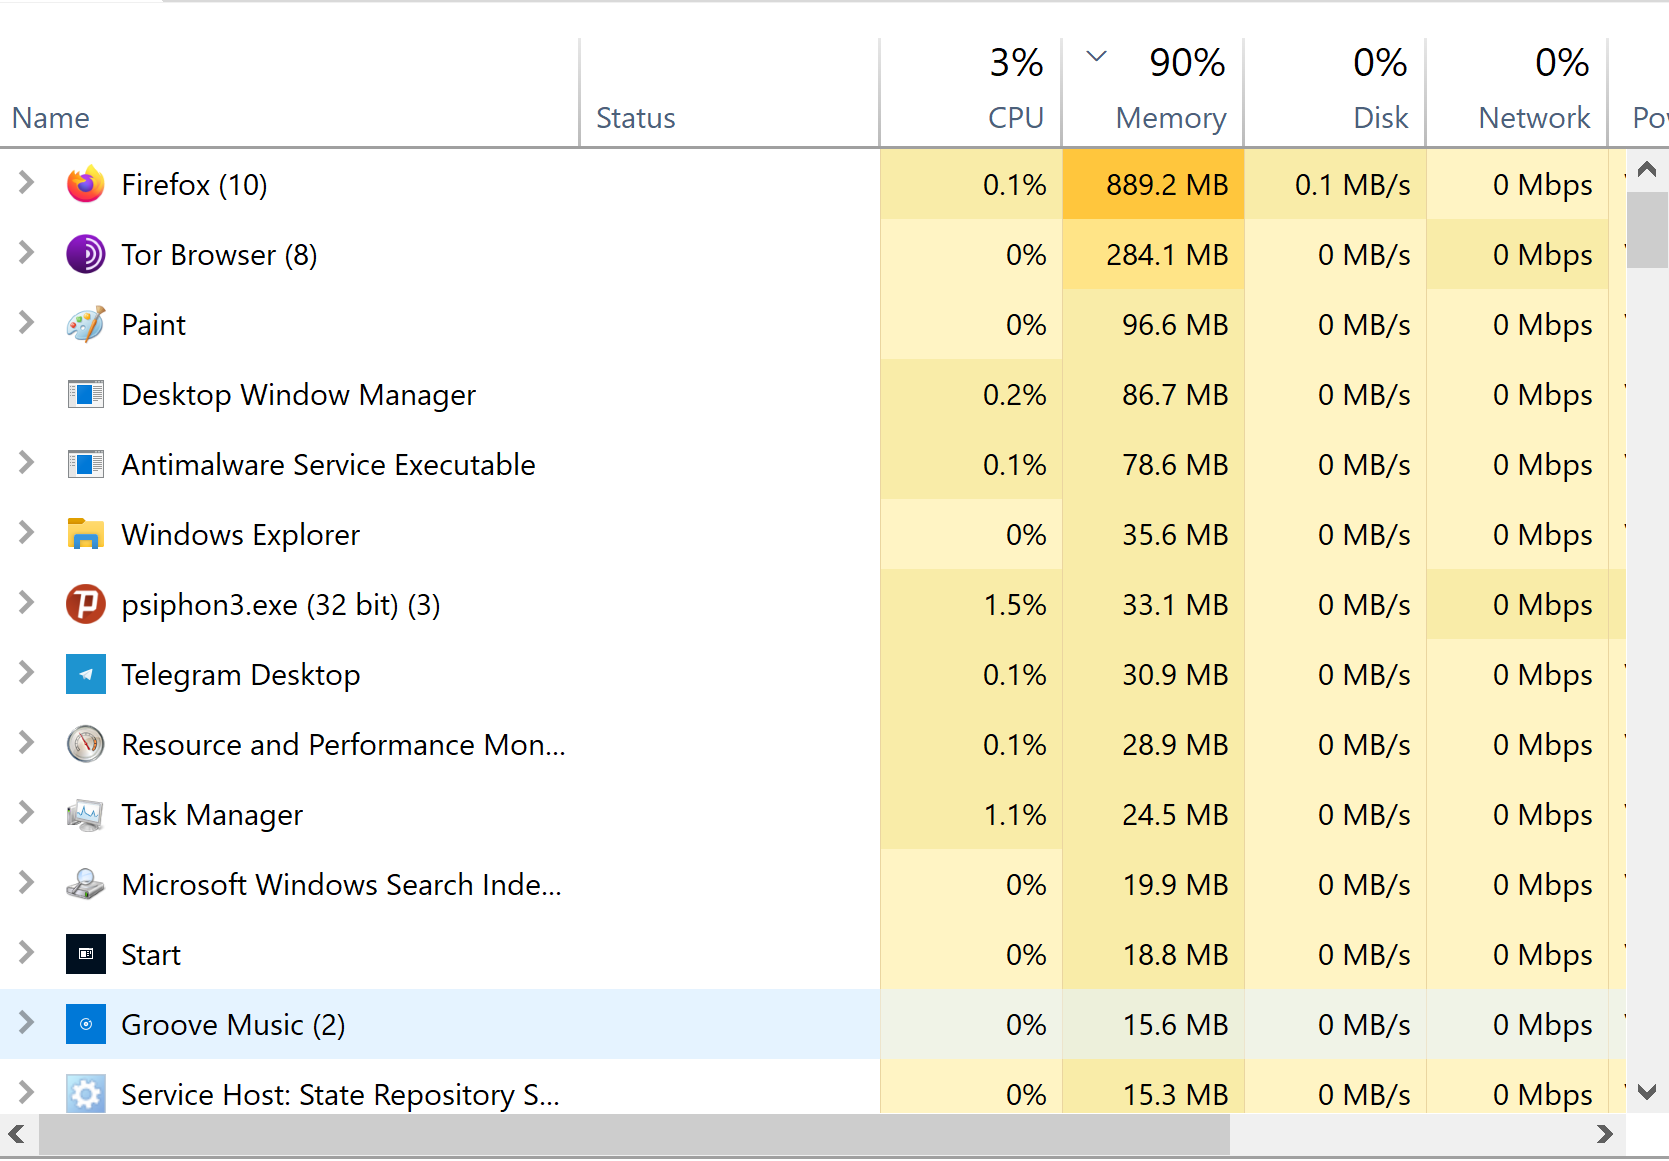The width and height of the screenshot is (1669, 1161).
Task: Select the Paint palette icon
Action: tap(86, 325)
